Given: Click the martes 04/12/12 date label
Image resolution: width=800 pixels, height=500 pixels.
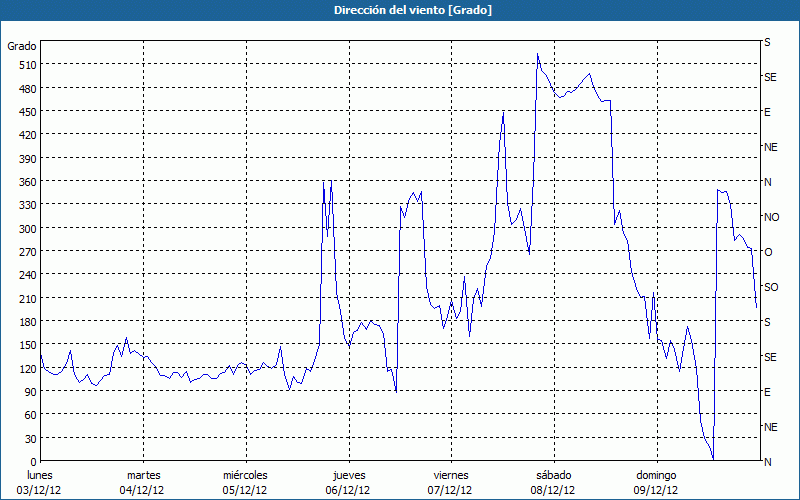Looking at the screenshot, I should 143,482.
